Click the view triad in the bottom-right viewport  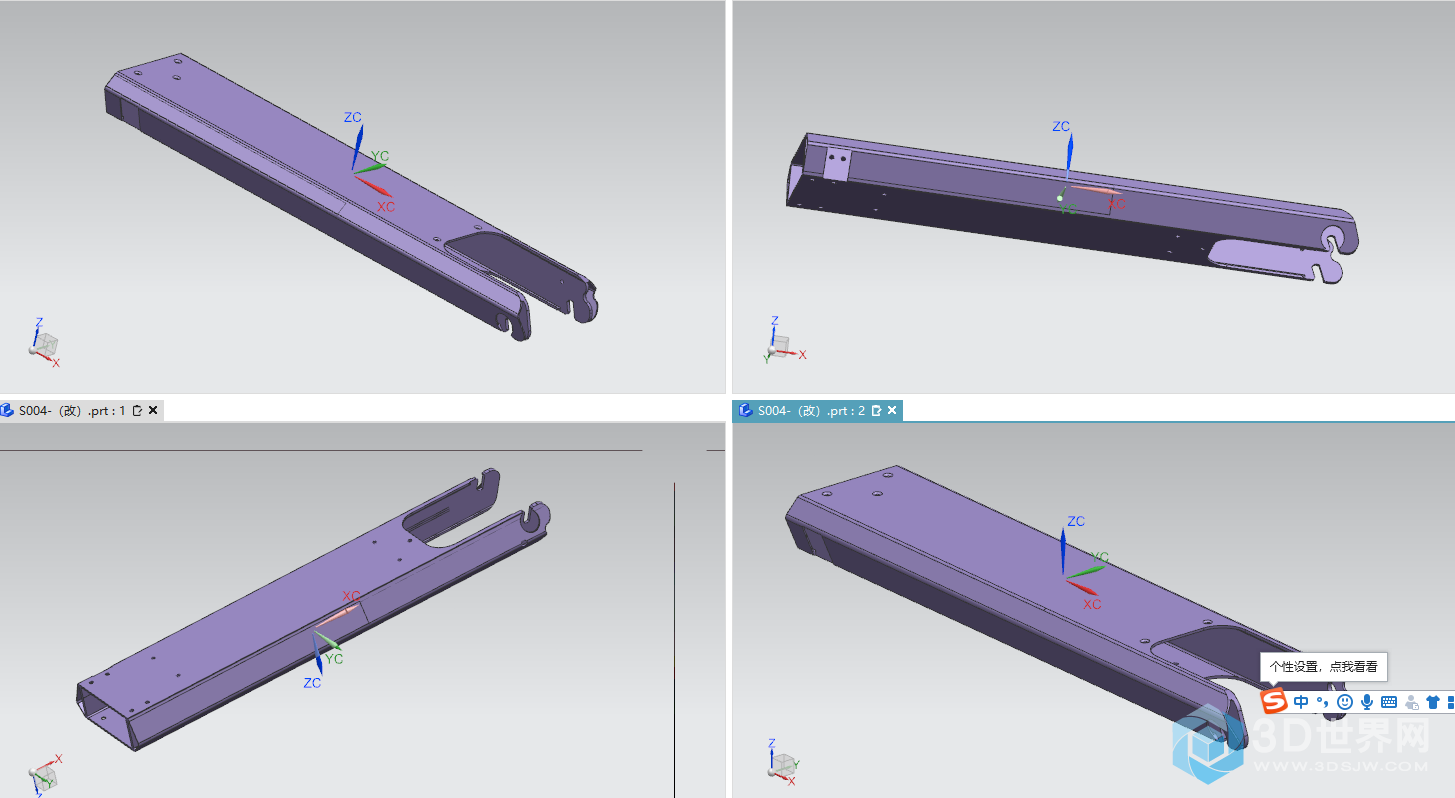click(x=784, y=762)
